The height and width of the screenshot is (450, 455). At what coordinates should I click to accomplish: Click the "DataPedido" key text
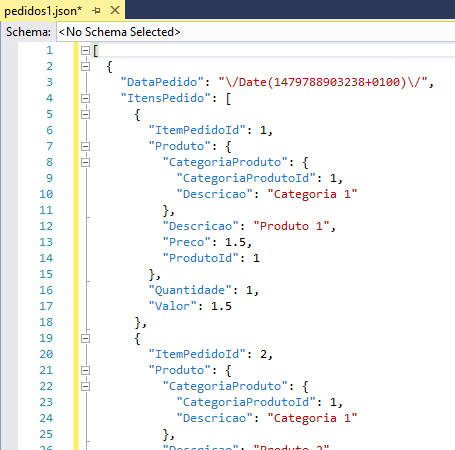162,82
